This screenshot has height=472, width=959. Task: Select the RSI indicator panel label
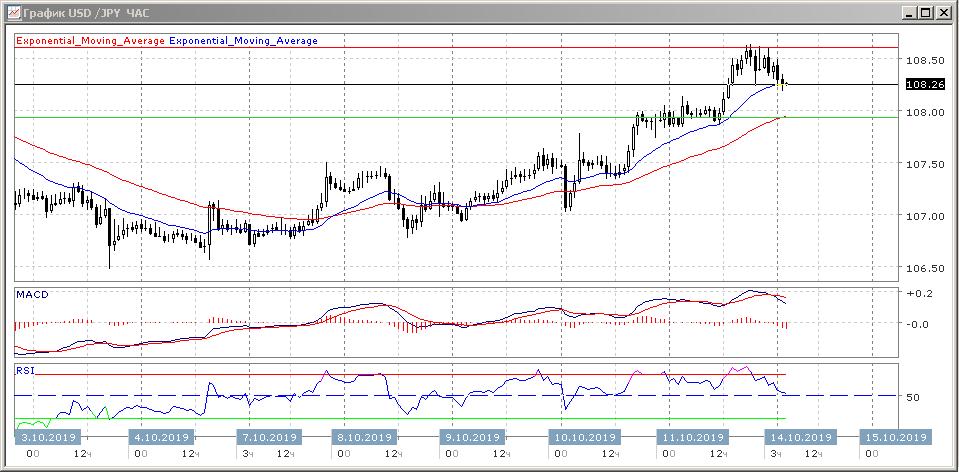[24, 370]
